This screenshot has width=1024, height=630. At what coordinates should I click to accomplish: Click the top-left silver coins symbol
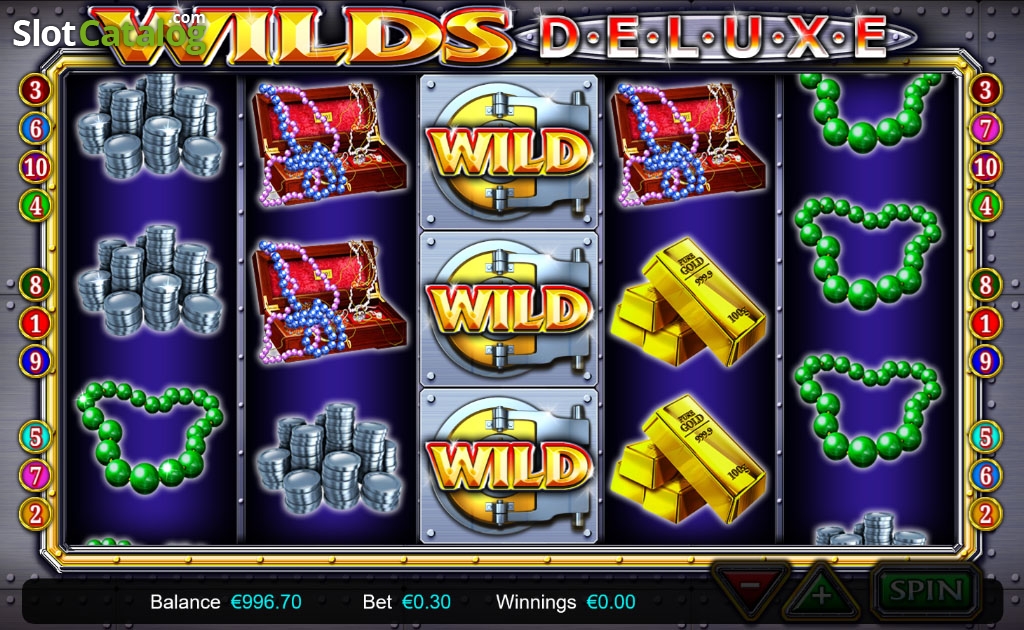click(150, 126)
